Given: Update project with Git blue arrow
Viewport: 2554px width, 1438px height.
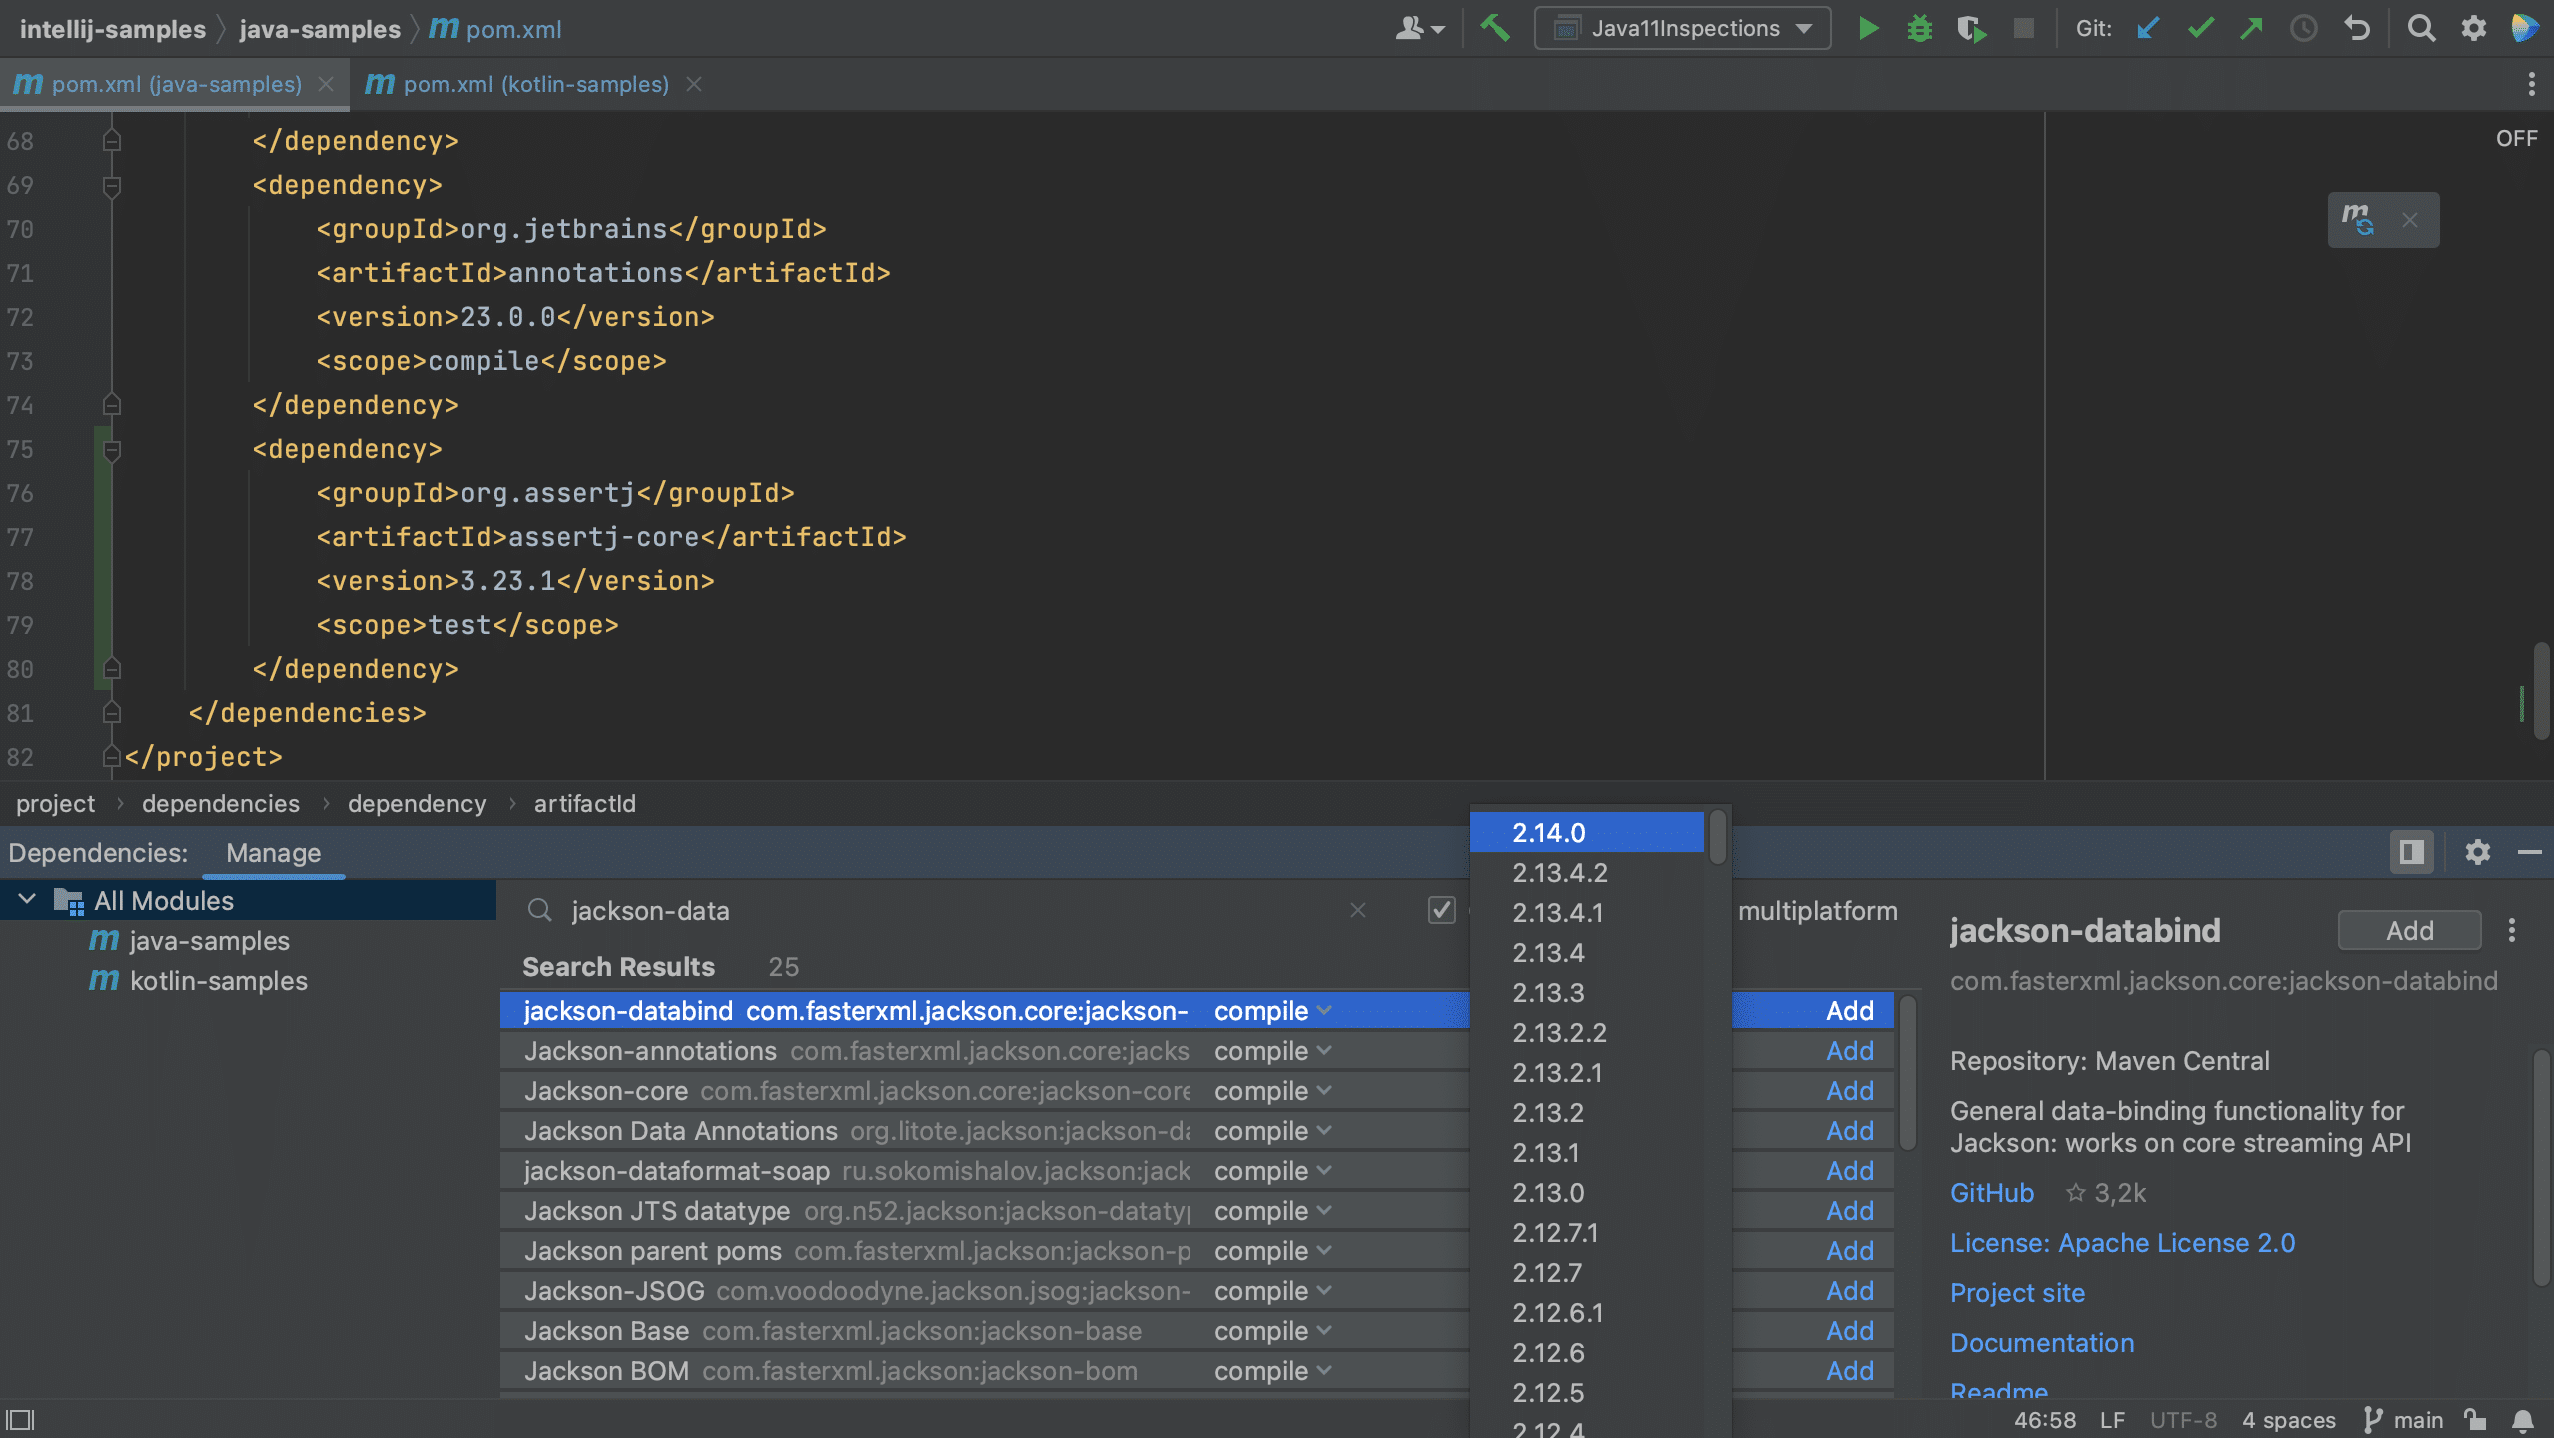Looking at the screenshot, I should pyautogui.click(x=2147, y=28).
